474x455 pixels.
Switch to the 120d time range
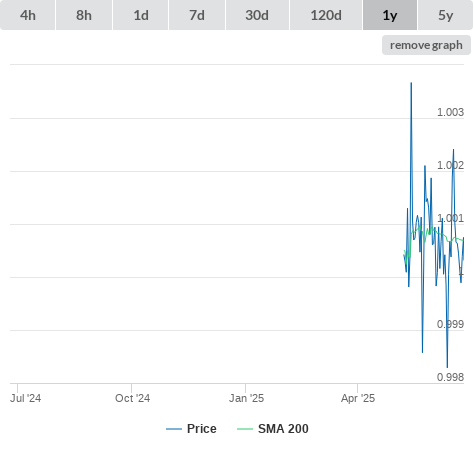[326, 15]
